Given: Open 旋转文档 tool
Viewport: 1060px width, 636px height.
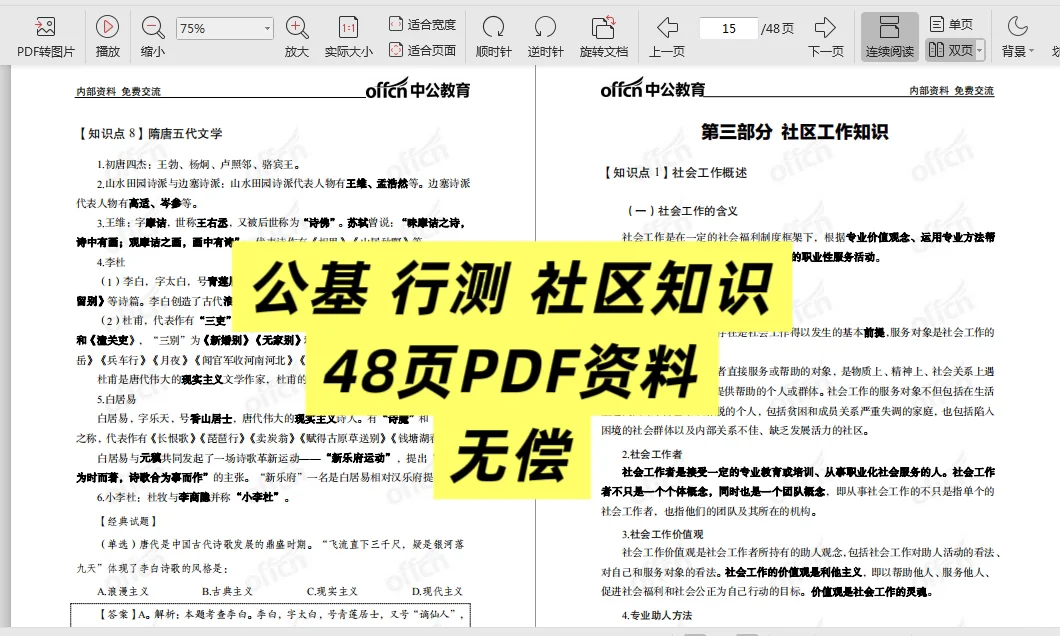Looking at the screenshot, I should (x=604, y=36).
